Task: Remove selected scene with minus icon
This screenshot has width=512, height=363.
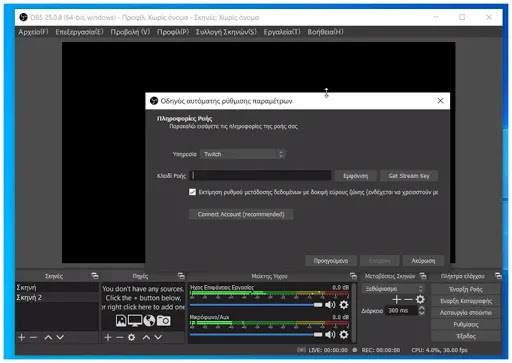Action: (x=33, y=337)
